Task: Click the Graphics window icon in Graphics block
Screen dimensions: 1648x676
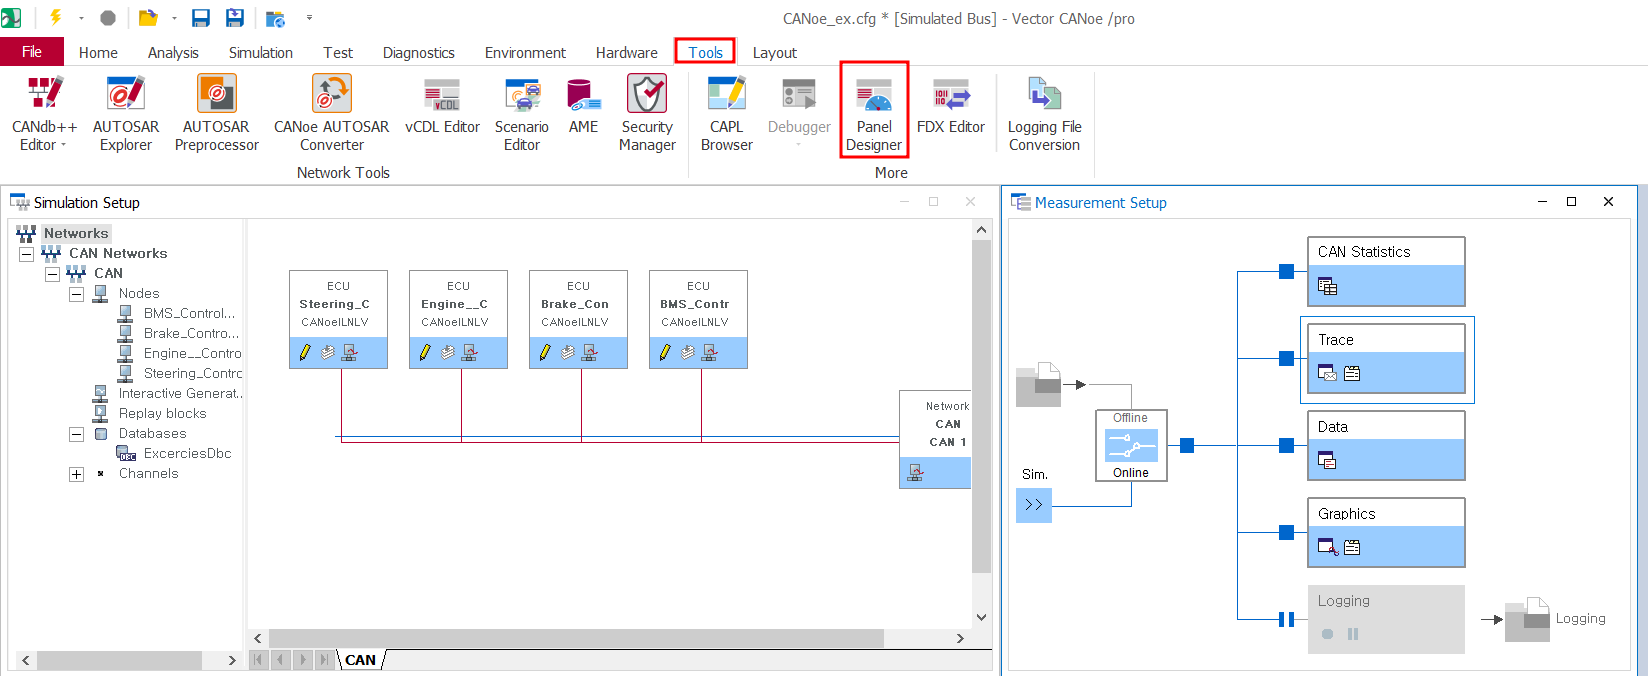Action: click(x=1327, y=547)
